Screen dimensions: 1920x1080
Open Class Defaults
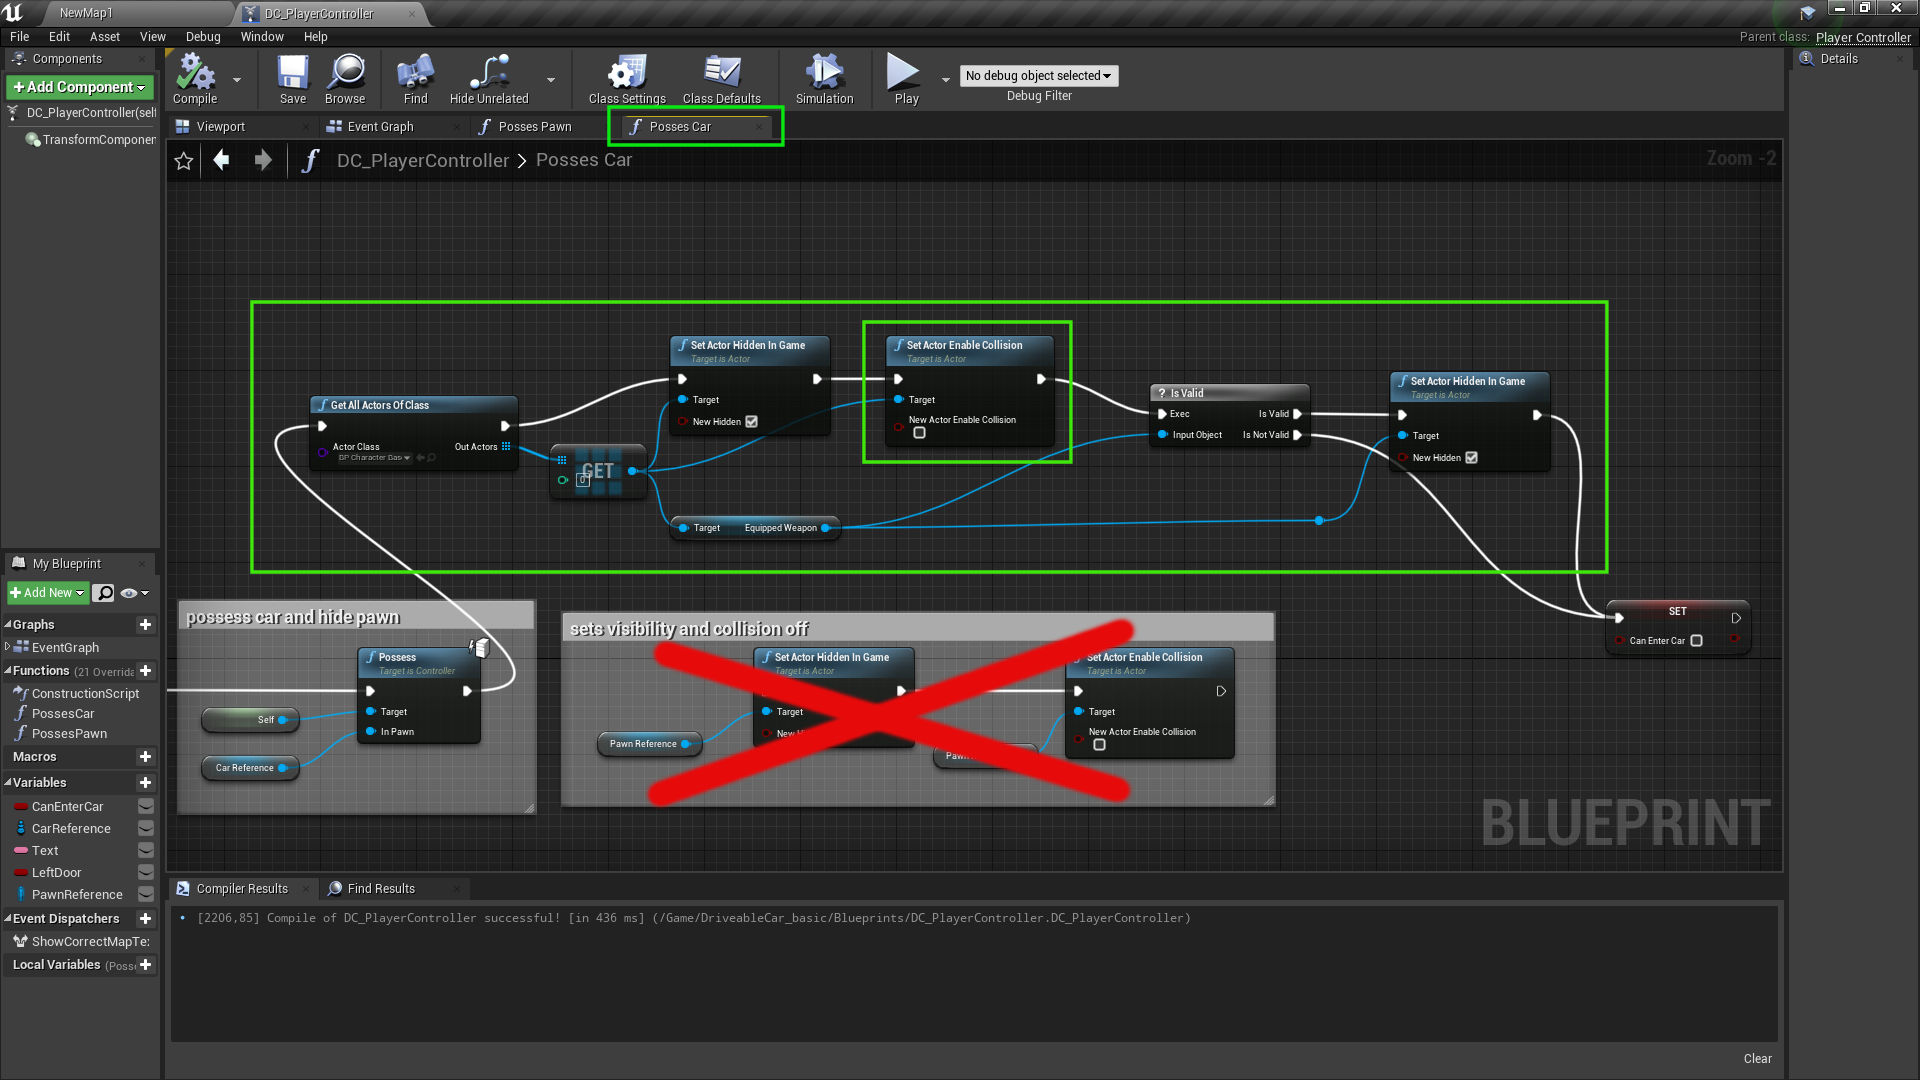coord(721,78)
